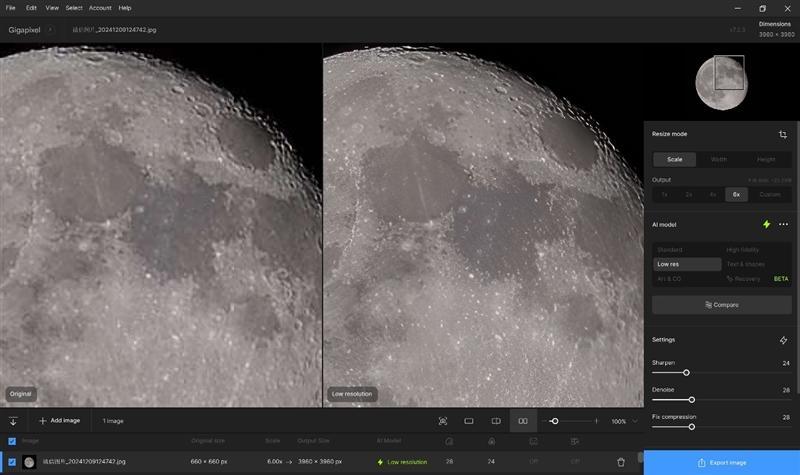Click the Settings lightning bolt icon
The image size is (800, 475).
click(x=783, y=340)
